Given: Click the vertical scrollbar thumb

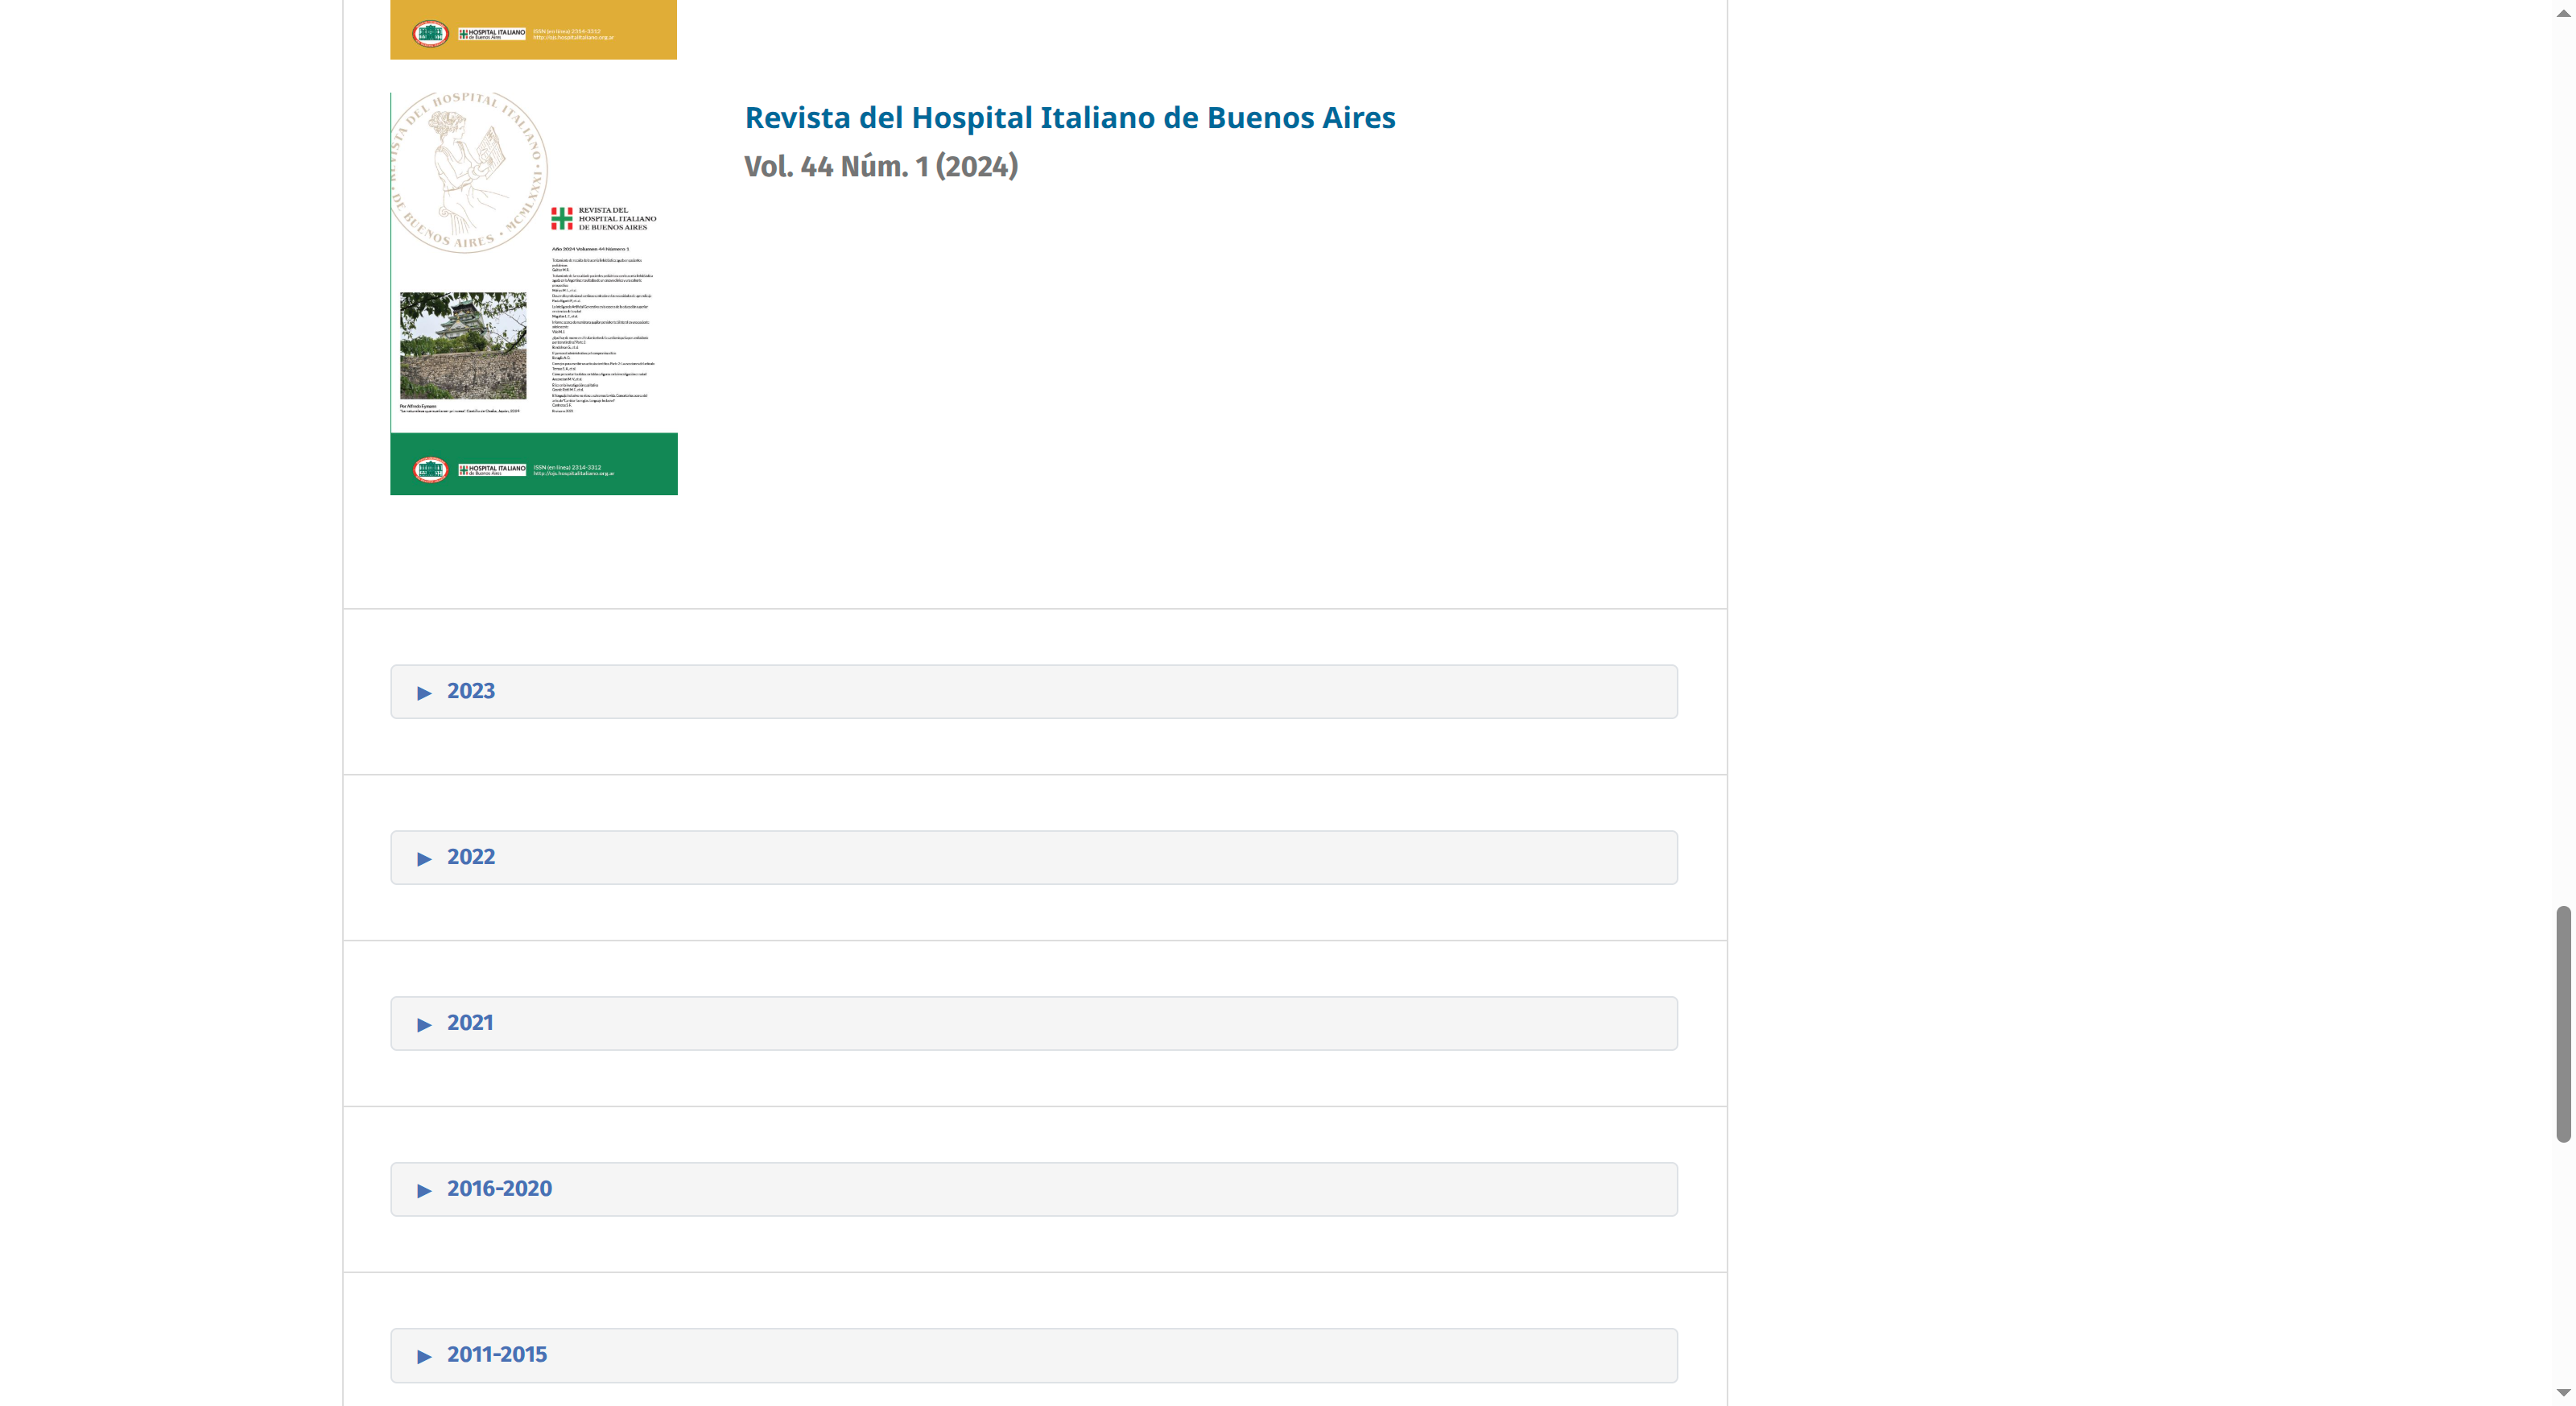Looking at the screenshot, I should click(2563, 1023).
